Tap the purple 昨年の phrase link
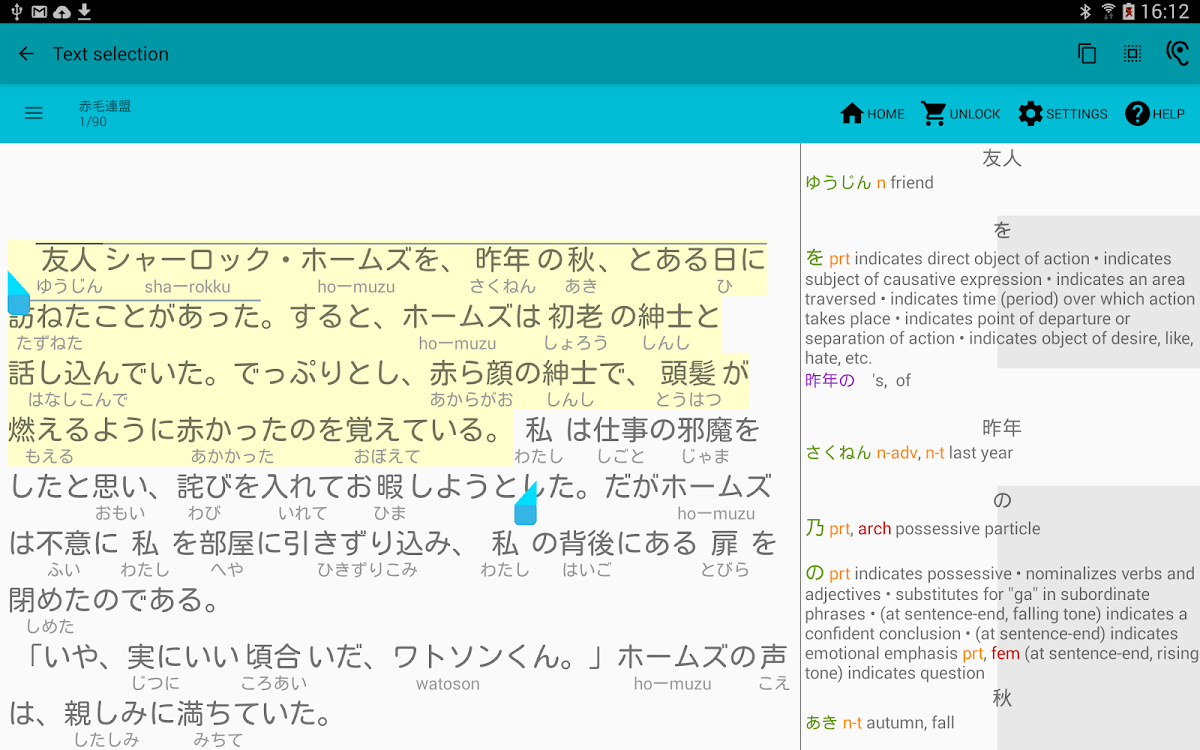The width and height of the screenshot is (1200, 750). [830, 380]
